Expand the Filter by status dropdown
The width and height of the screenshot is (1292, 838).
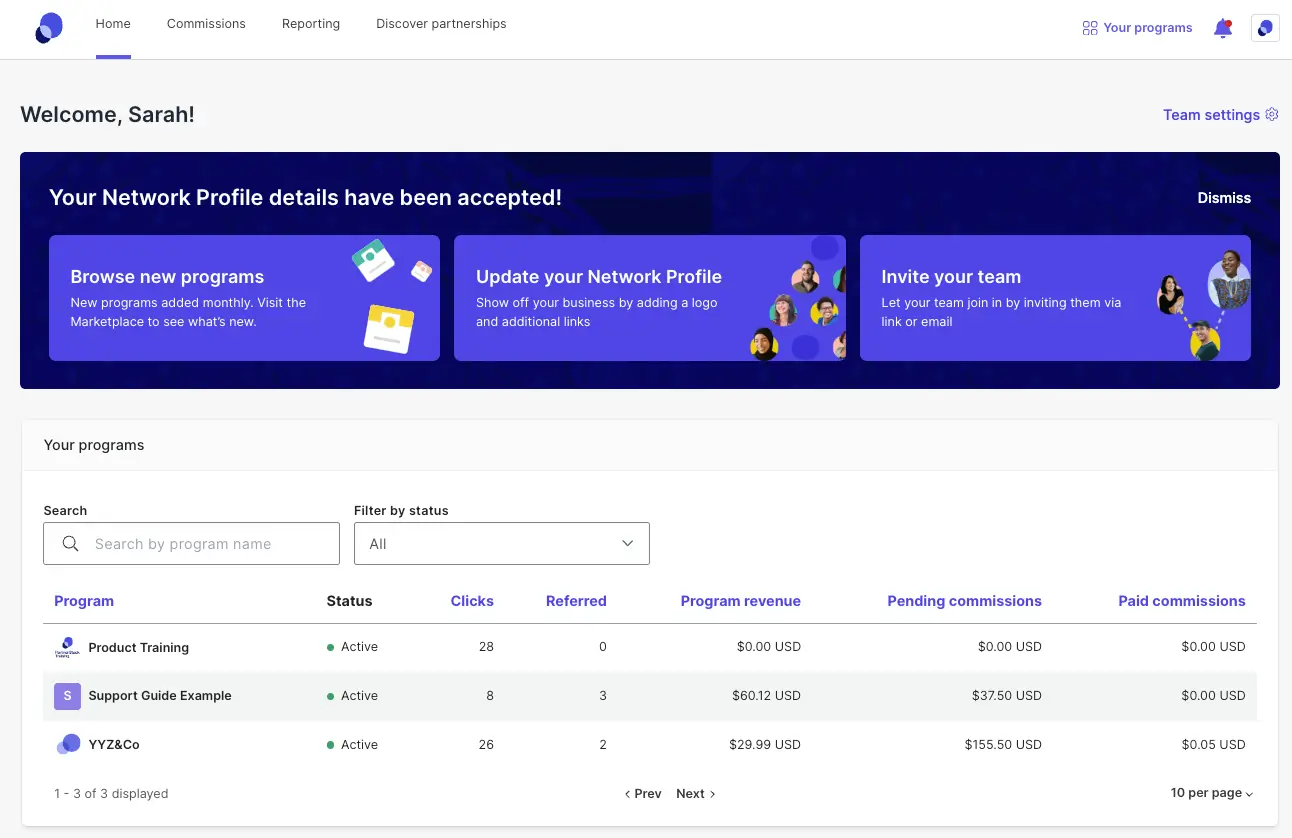502,543
